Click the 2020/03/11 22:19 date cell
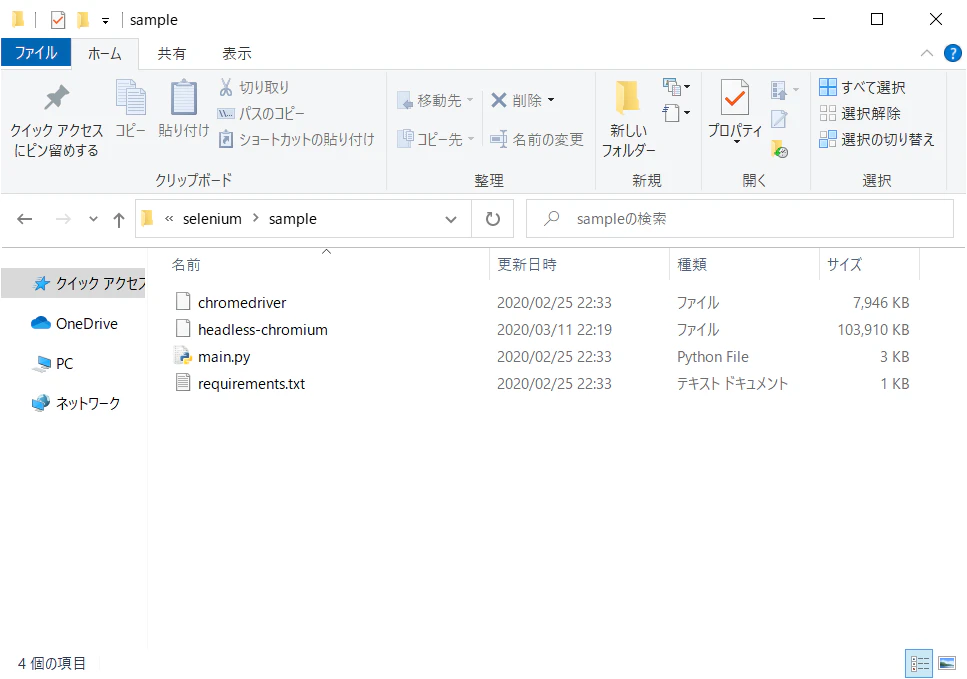 pyautogui.click(x=554, y=330)
